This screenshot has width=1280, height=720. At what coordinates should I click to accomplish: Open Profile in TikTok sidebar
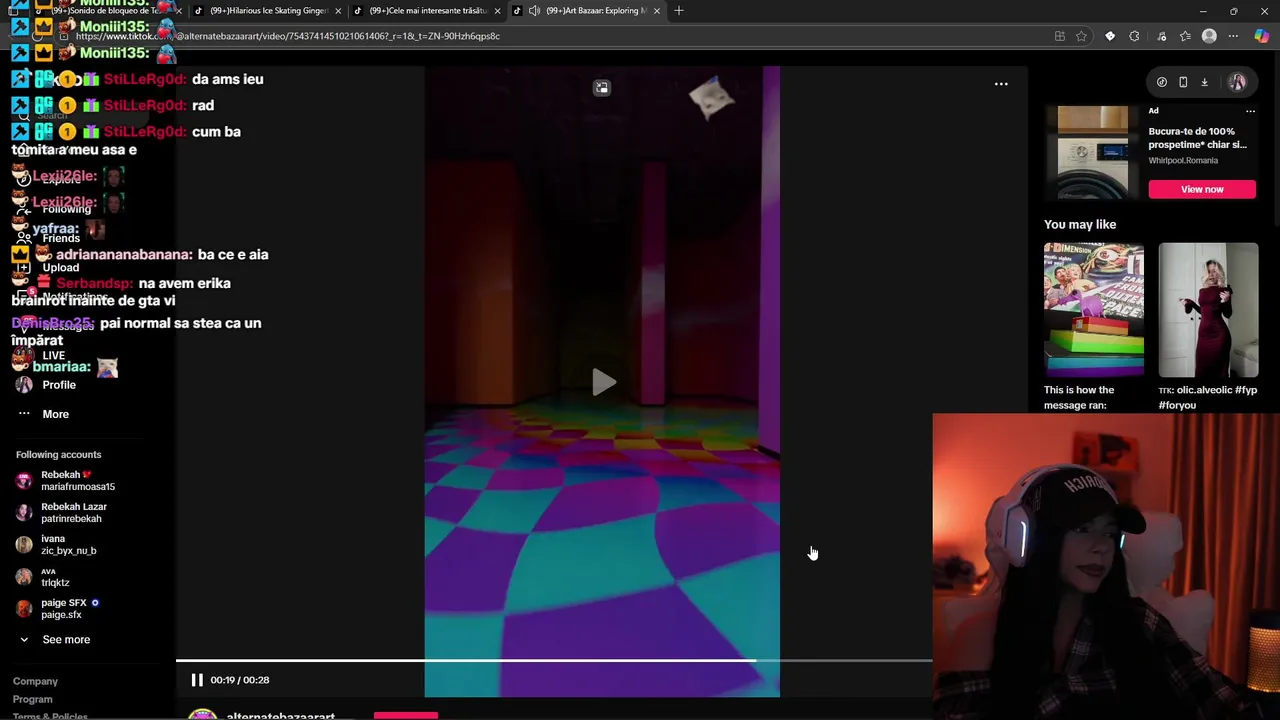click(x=58, y=385)
